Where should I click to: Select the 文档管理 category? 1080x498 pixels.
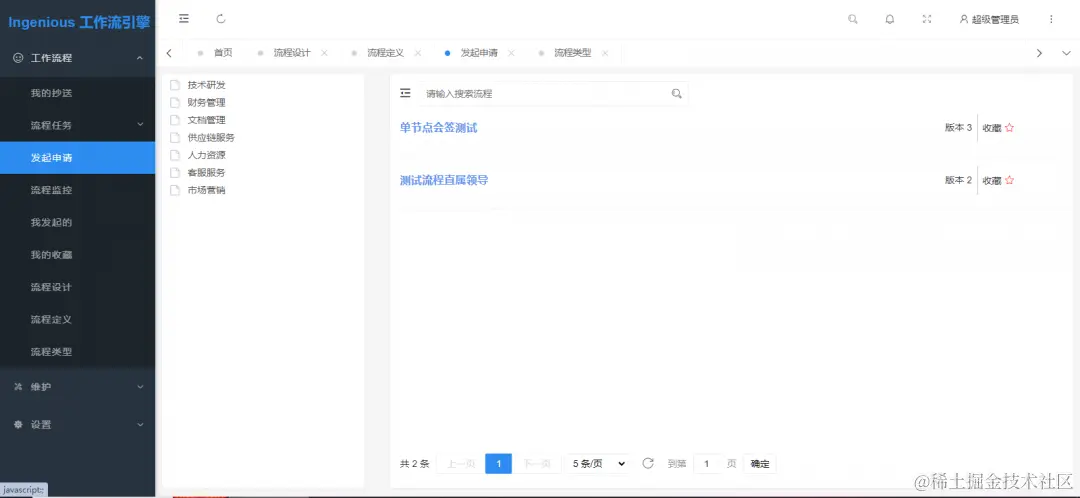coord(206,120)
